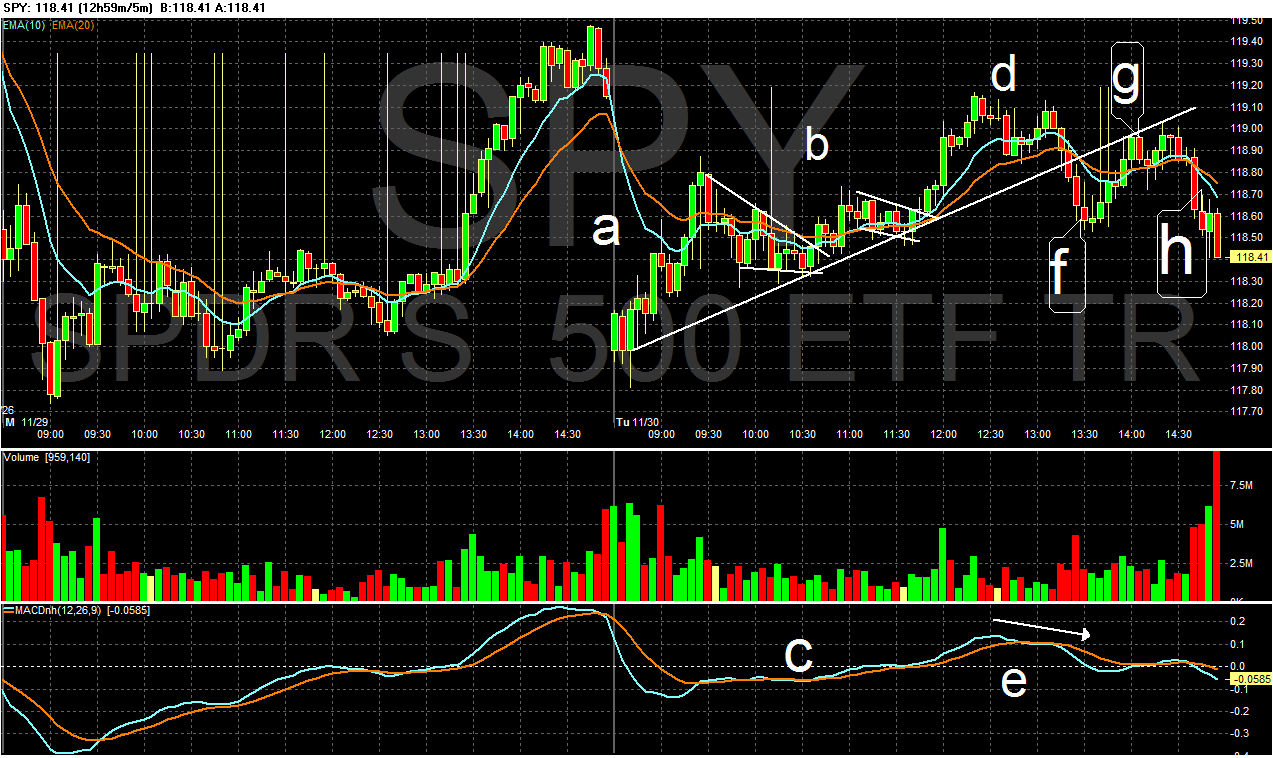Click the 118.00 price axis label
1273x758 pixels.
point(1246,346)
